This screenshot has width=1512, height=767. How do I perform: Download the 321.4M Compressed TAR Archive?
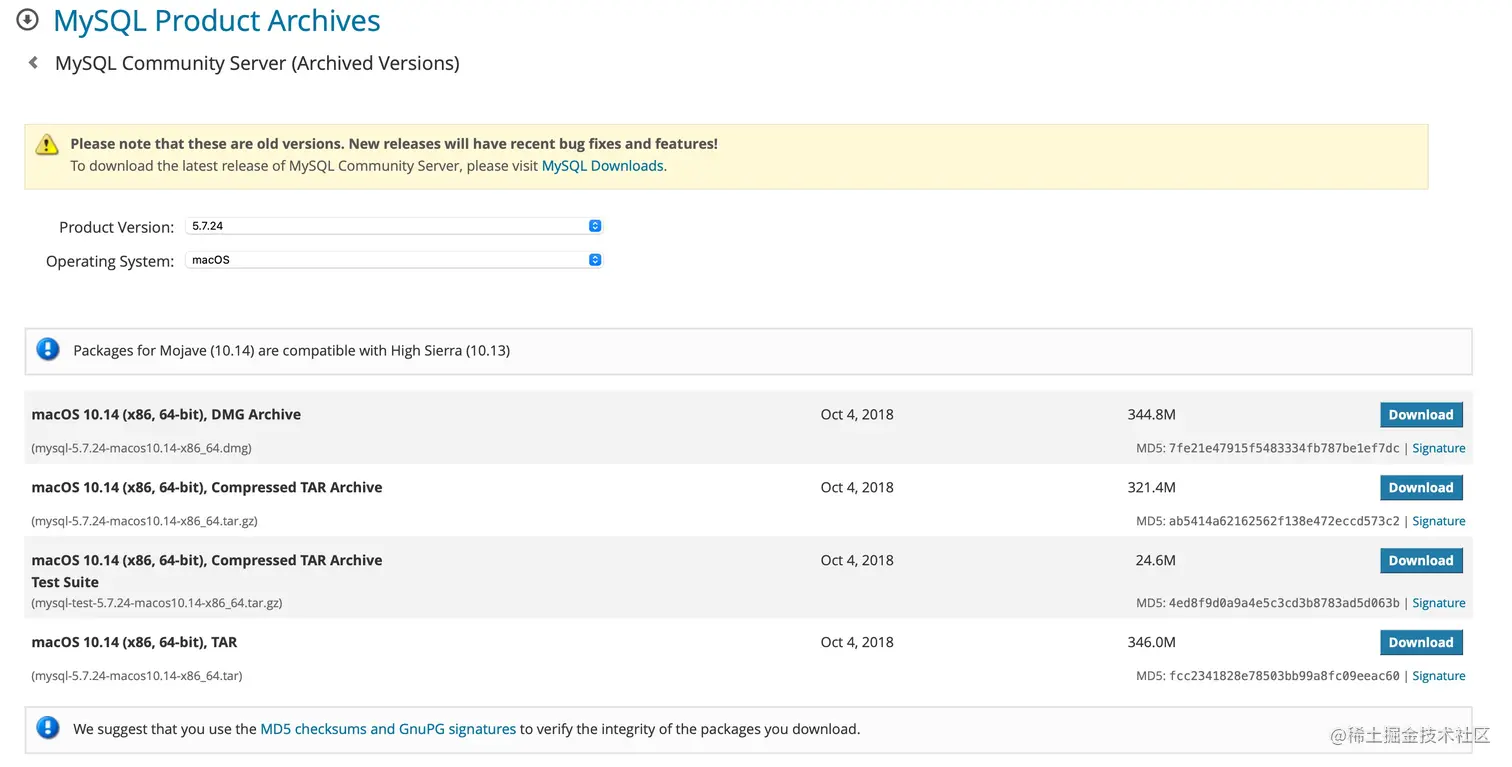1421,488
